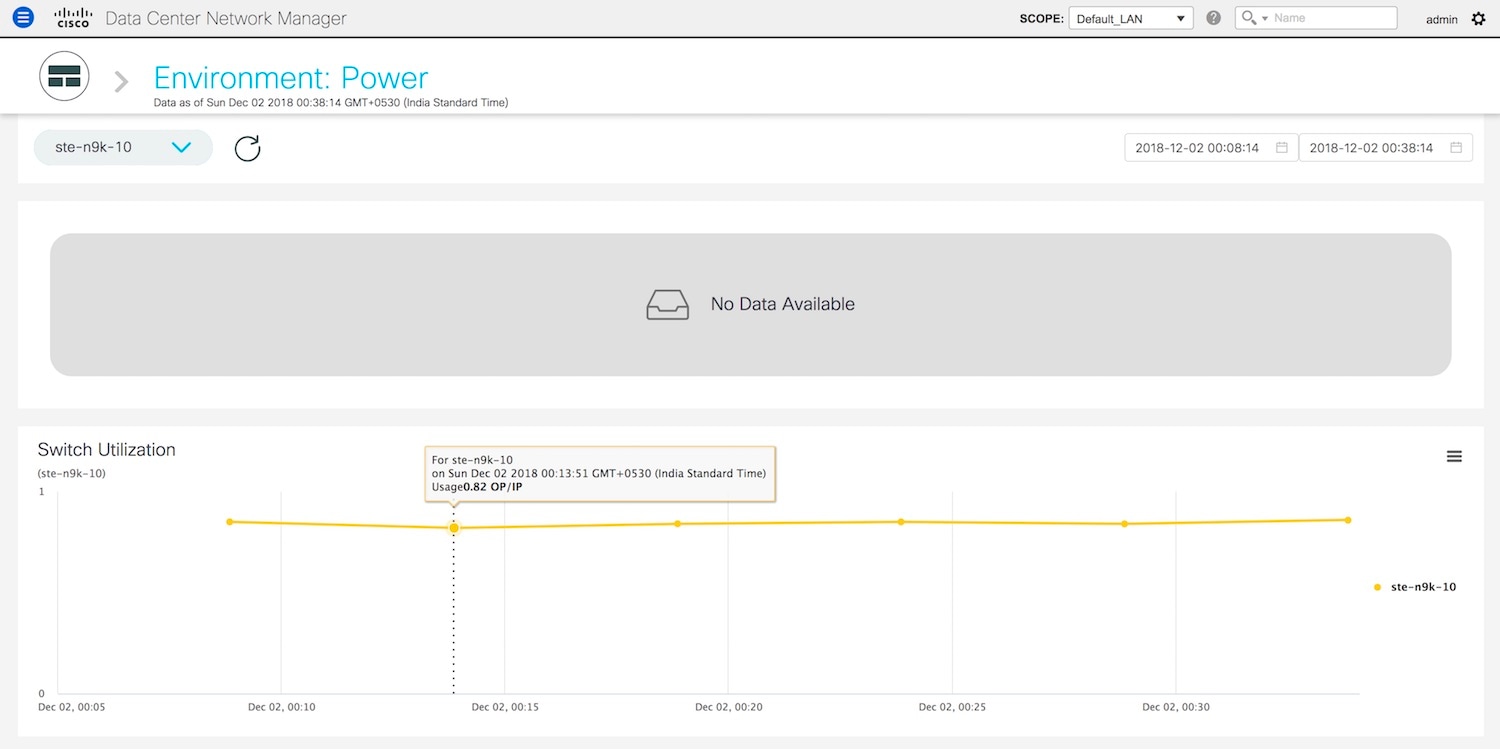Screen dimensions: 1500x749
Task: Click the search magnifier icon
Action: tap(1248, 18)
